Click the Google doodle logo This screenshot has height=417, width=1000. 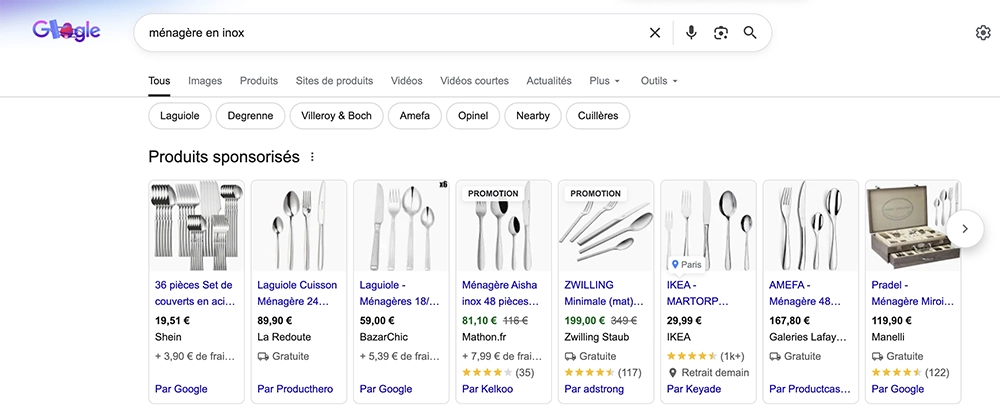(66, 31)
